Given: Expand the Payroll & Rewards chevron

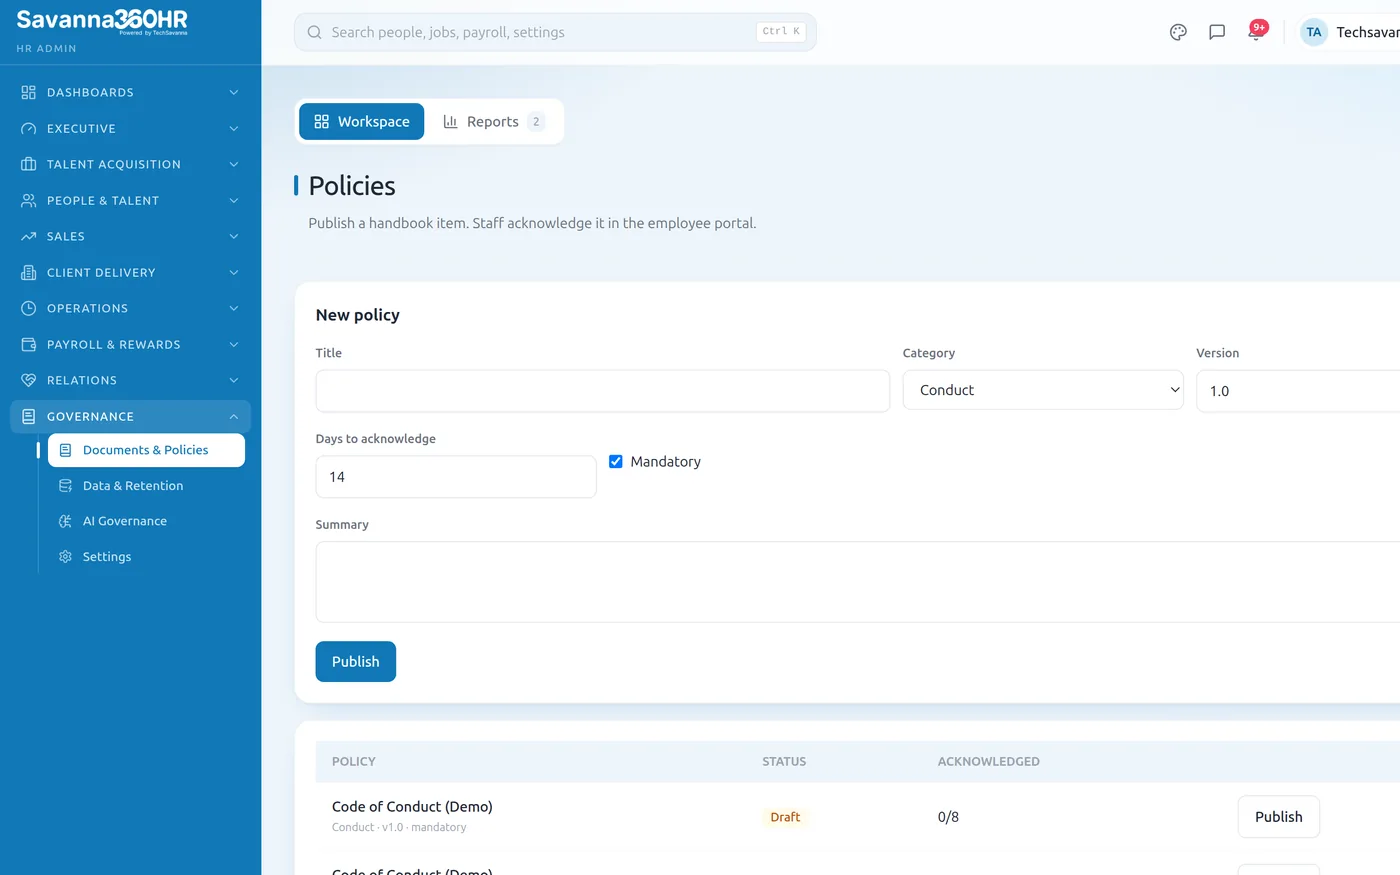Looking at the screenshot, I should (x=234, y=344).
